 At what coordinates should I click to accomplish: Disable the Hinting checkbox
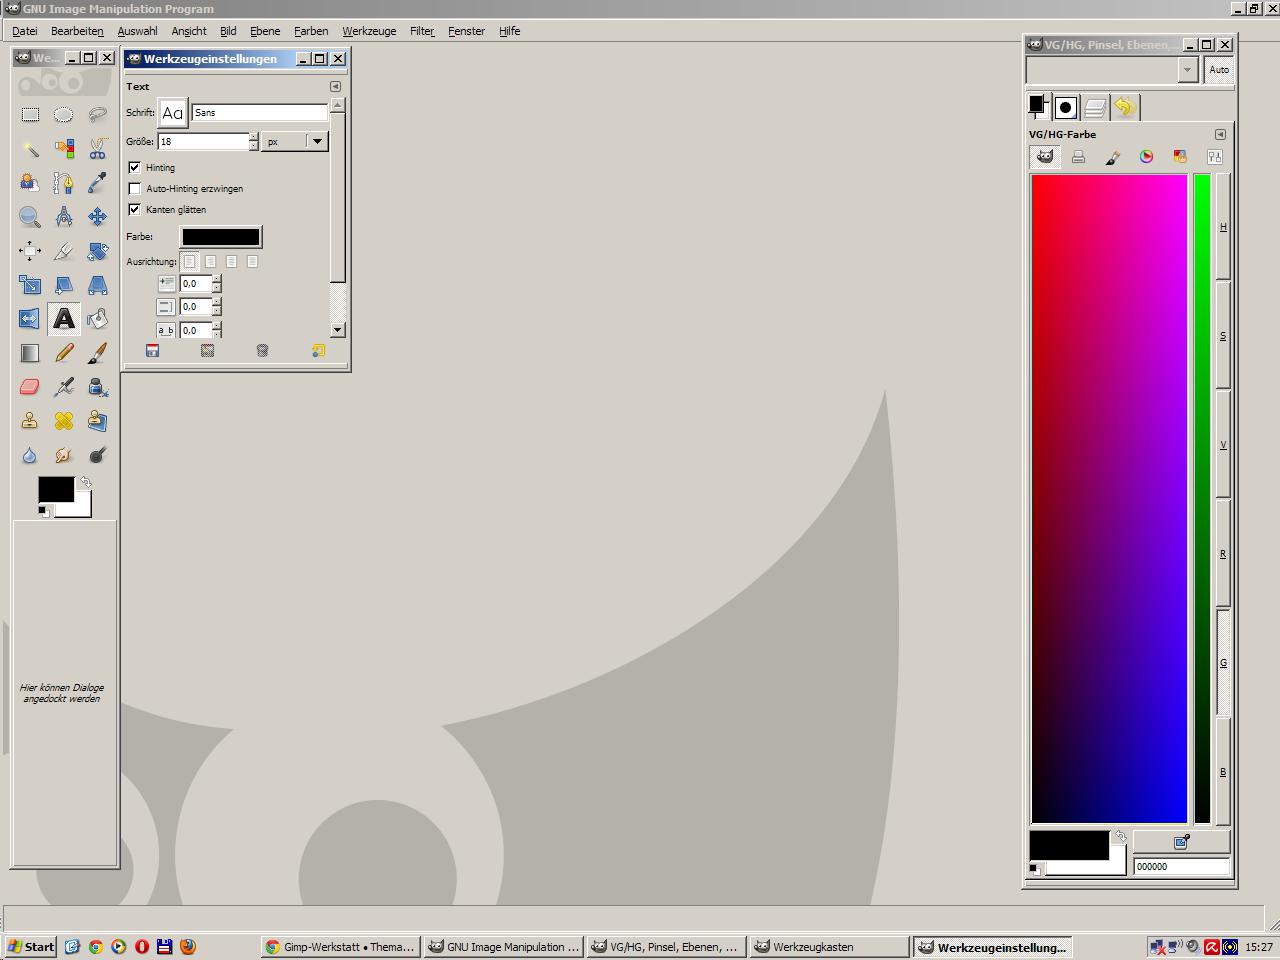tap(135, 167)
